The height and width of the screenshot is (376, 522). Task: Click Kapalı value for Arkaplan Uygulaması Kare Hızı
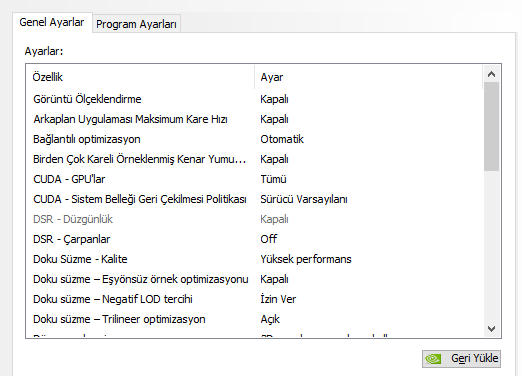coord(274,119)
